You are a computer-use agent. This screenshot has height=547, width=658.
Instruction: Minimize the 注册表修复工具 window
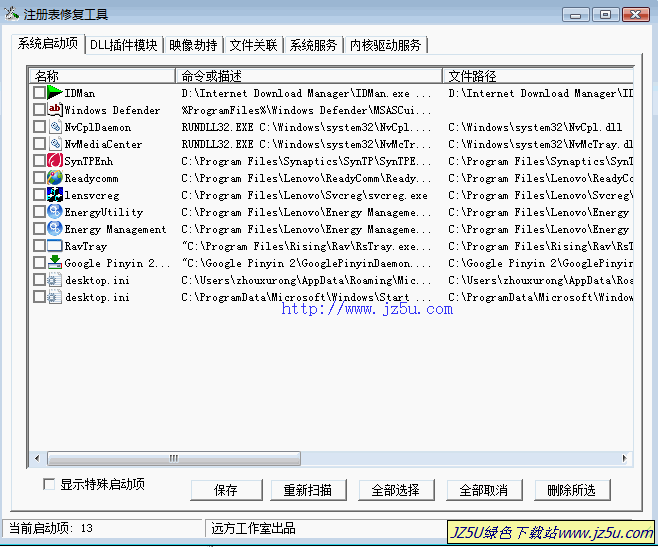click(575, 15)
